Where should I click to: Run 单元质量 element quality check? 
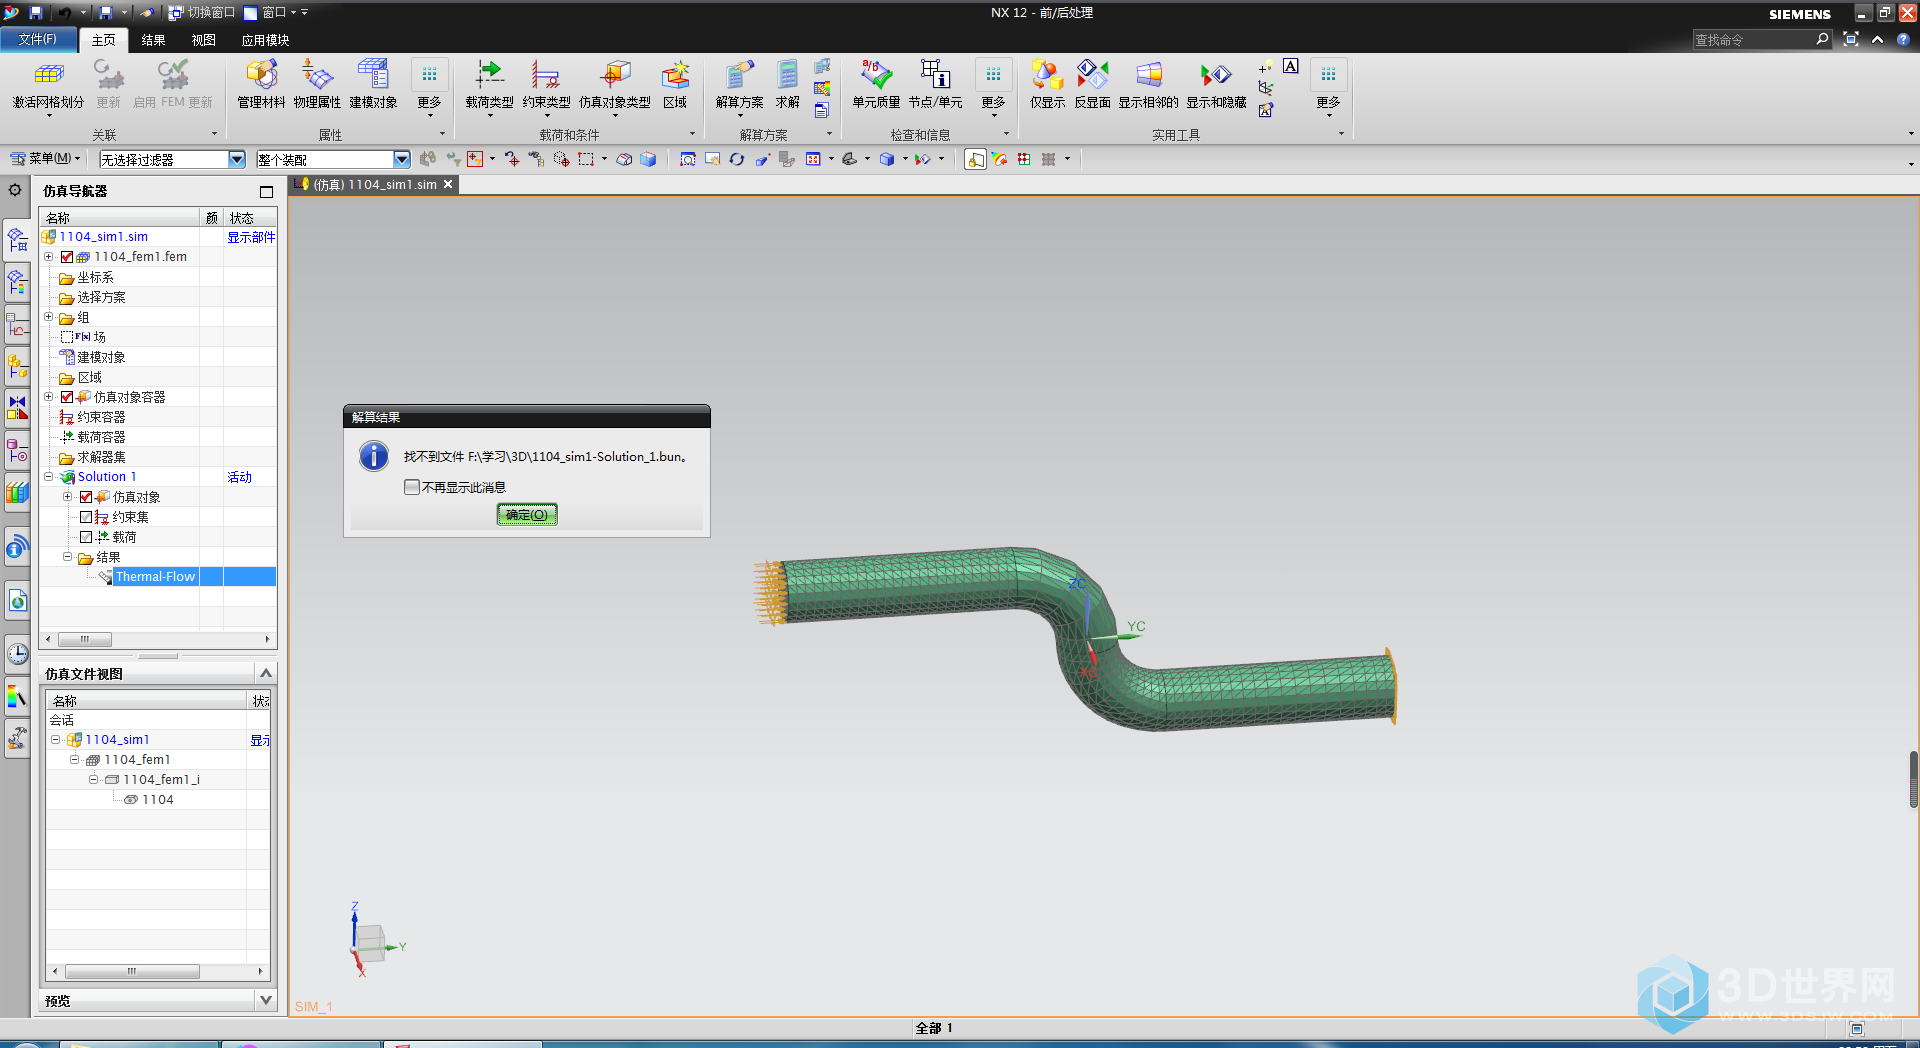[876, 75]
